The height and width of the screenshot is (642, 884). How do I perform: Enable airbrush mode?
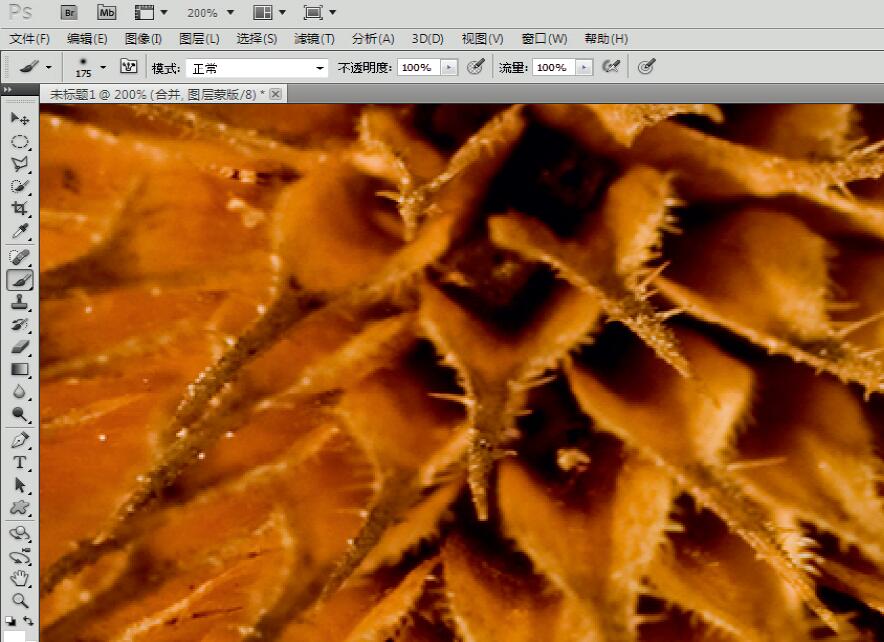point(611,67)
